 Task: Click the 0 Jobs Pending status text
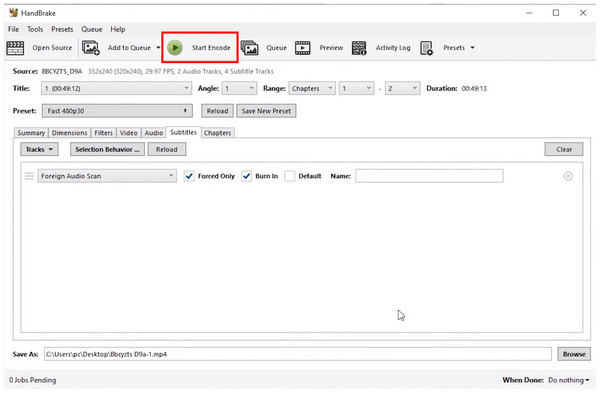tap(33, 380)
